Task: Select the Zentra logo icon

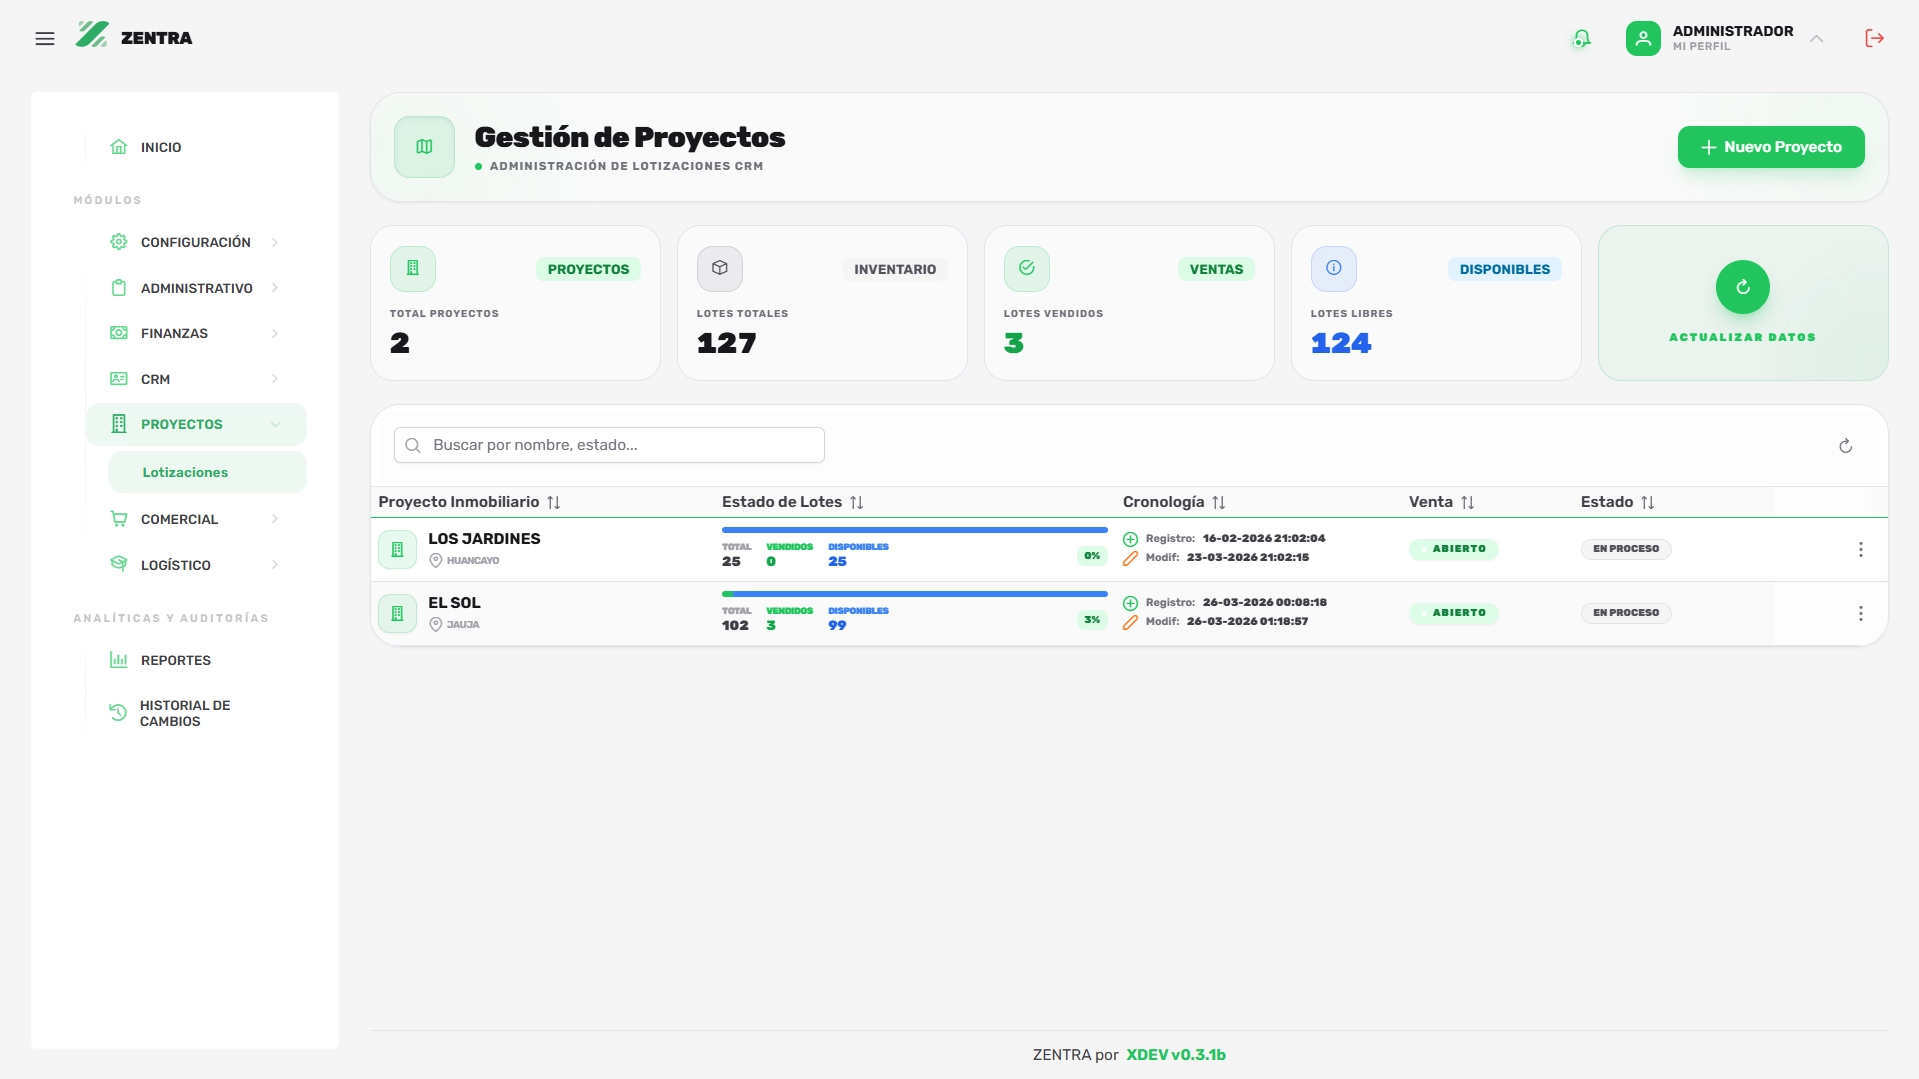Action: click(x=93, y=35)
